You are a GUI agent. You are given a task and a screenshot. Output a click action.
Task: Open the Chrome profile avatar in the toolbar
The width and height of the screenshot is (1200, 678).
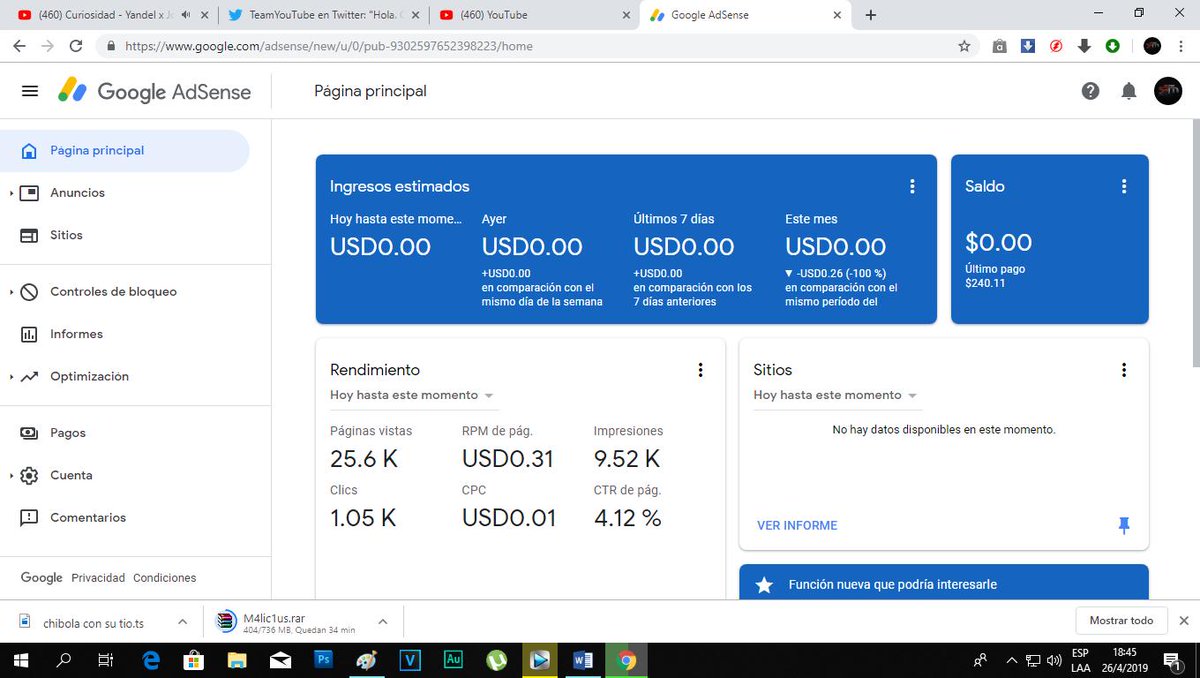(x=1152, y=46)
